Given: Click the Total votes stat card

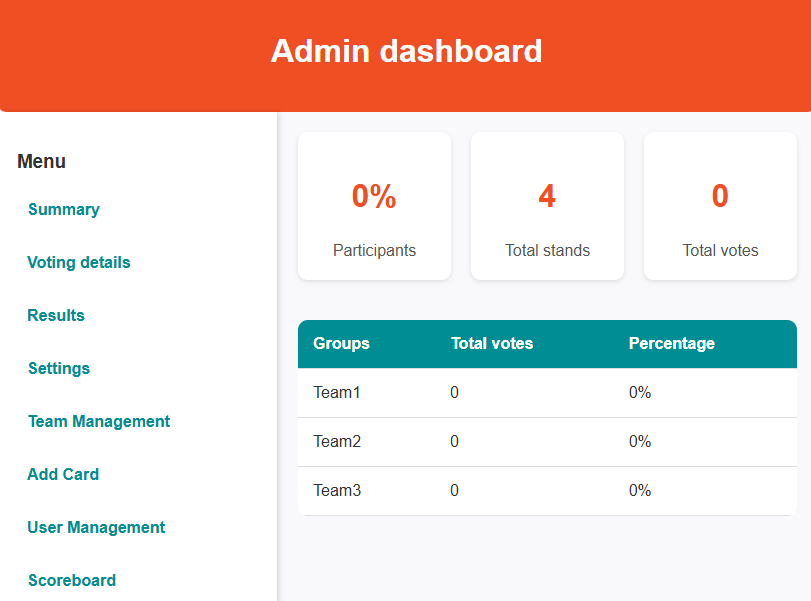Looking at the screenshot, I should tap(720, 207).
